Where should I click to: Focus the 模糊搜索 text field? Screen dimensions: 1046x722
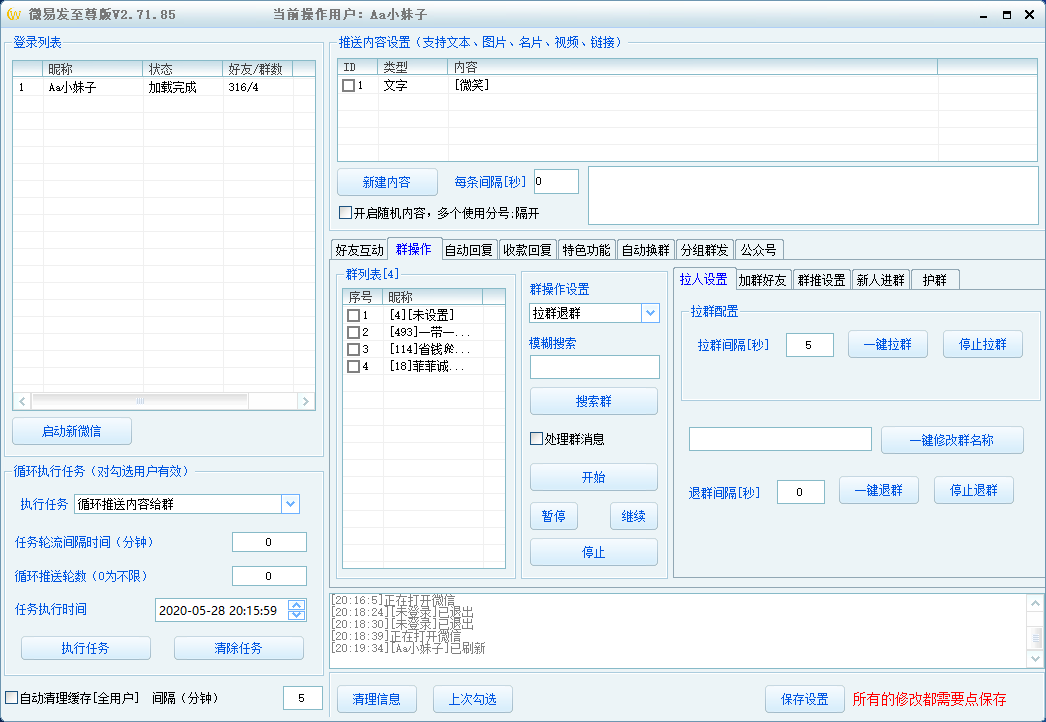[x=594, y=367]
